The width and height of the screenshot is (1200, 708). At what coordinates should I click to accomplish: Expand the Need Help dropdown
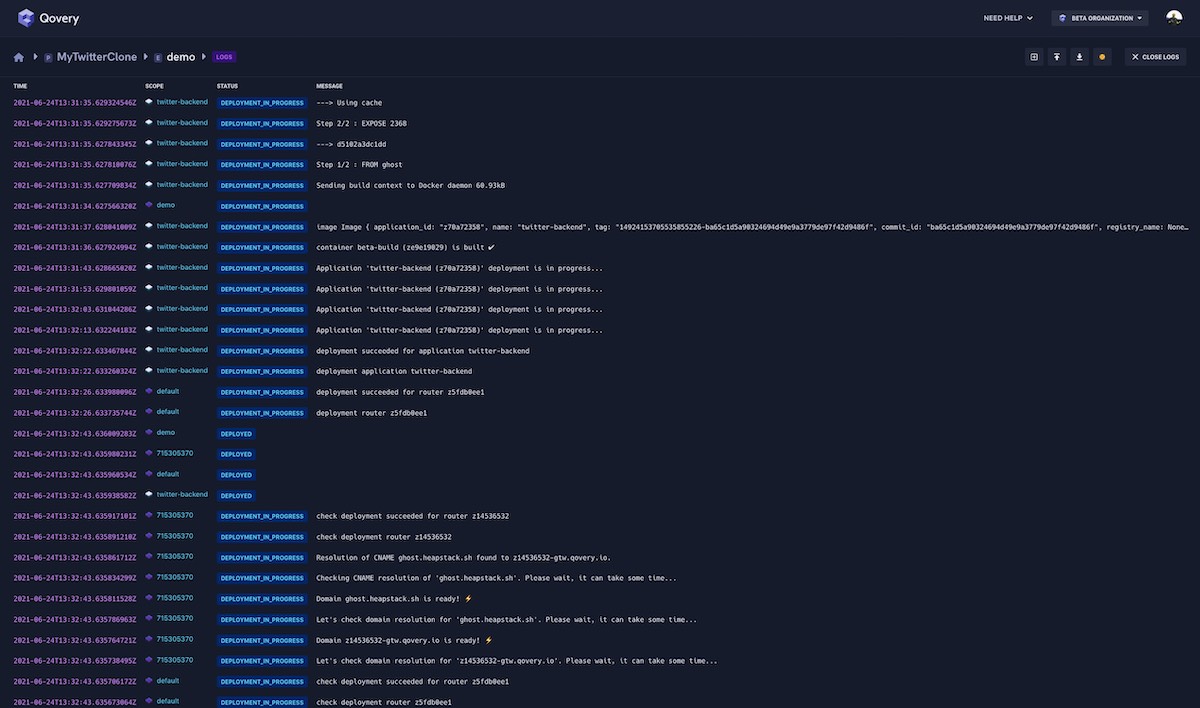click(1008, 18)
